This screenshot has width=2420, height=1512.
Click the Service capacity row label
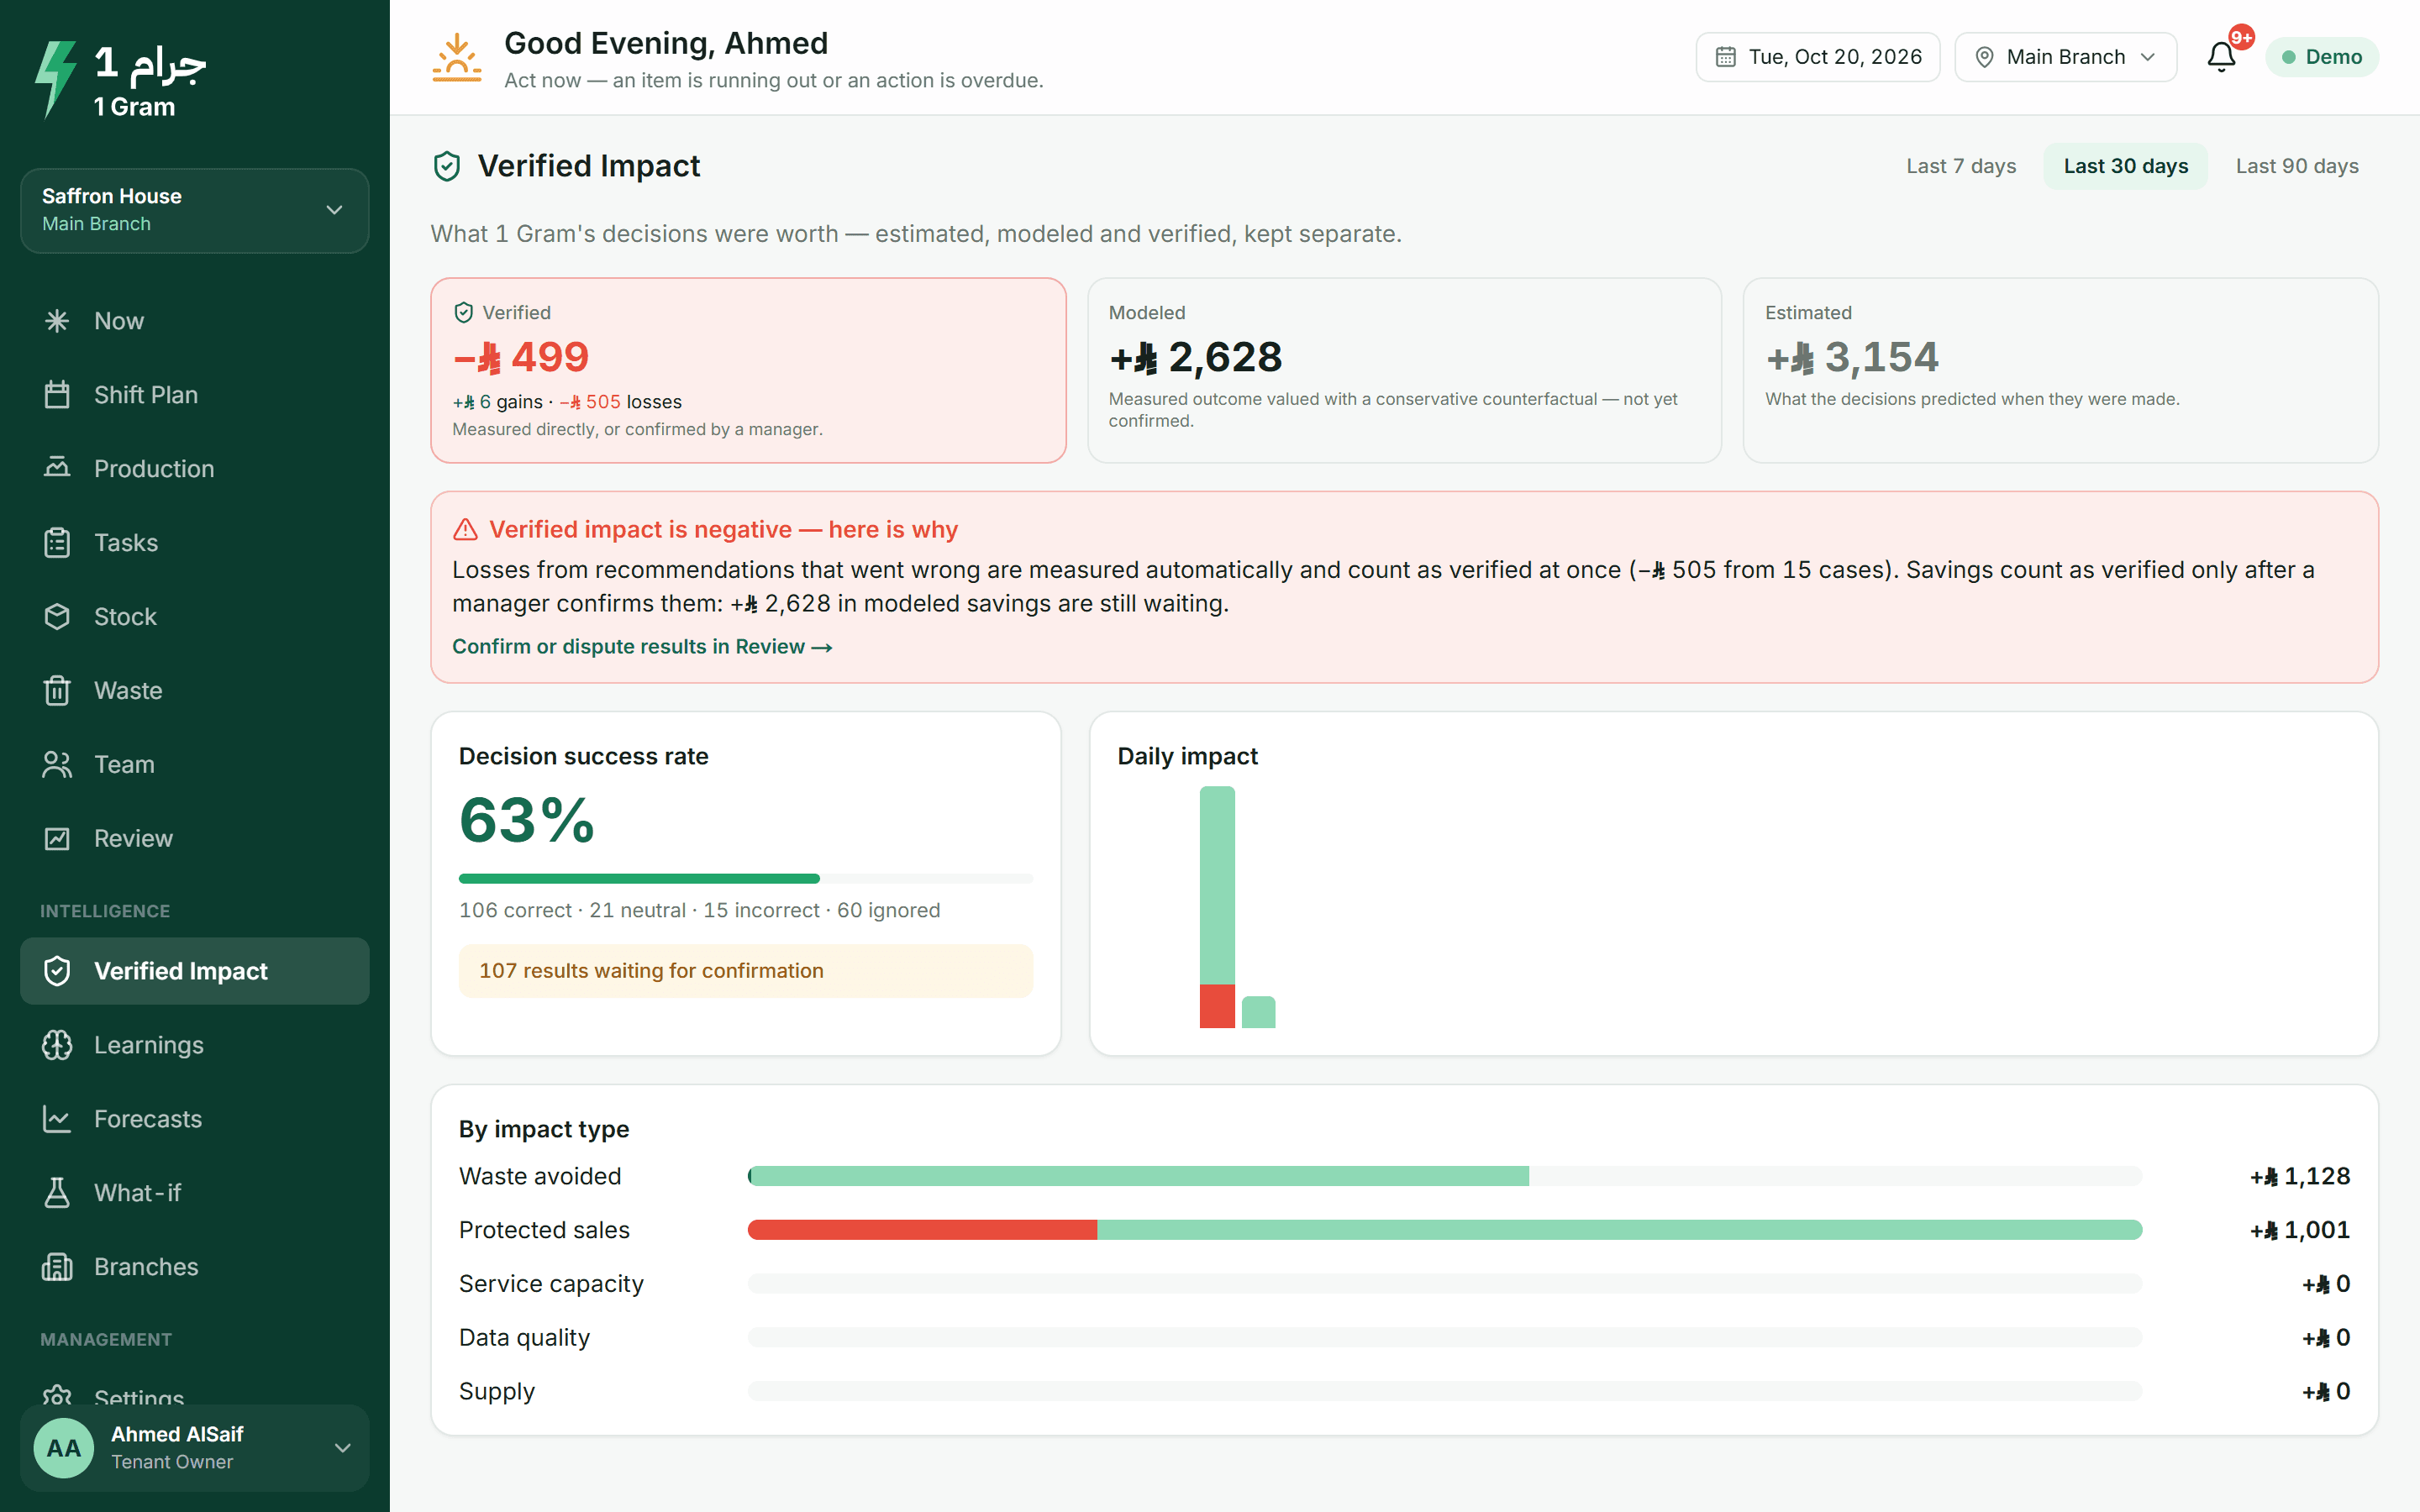pyautogui.click(x=551, y=1284)
